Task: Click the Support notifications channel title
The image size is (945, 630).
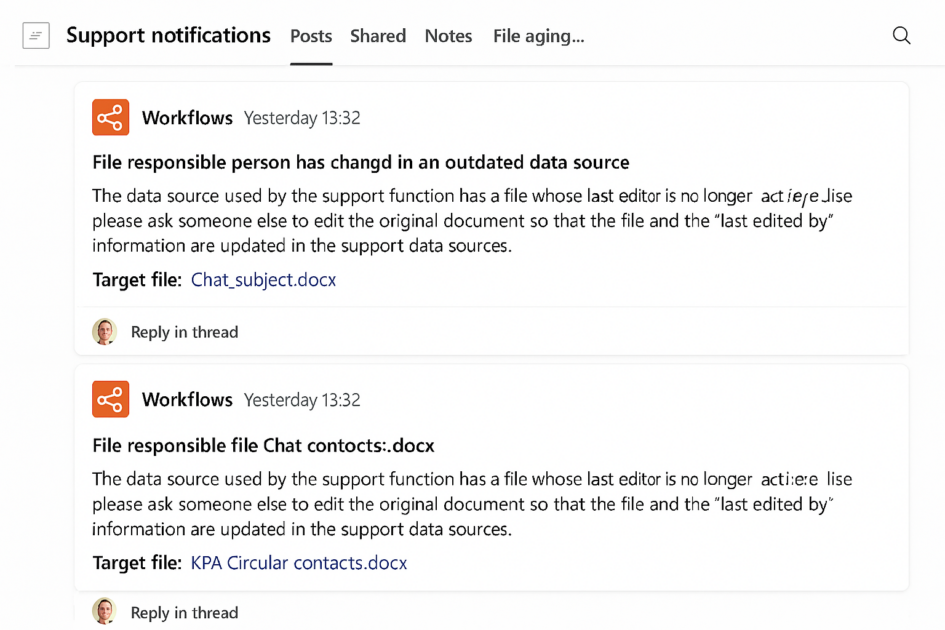Action: 168,36
